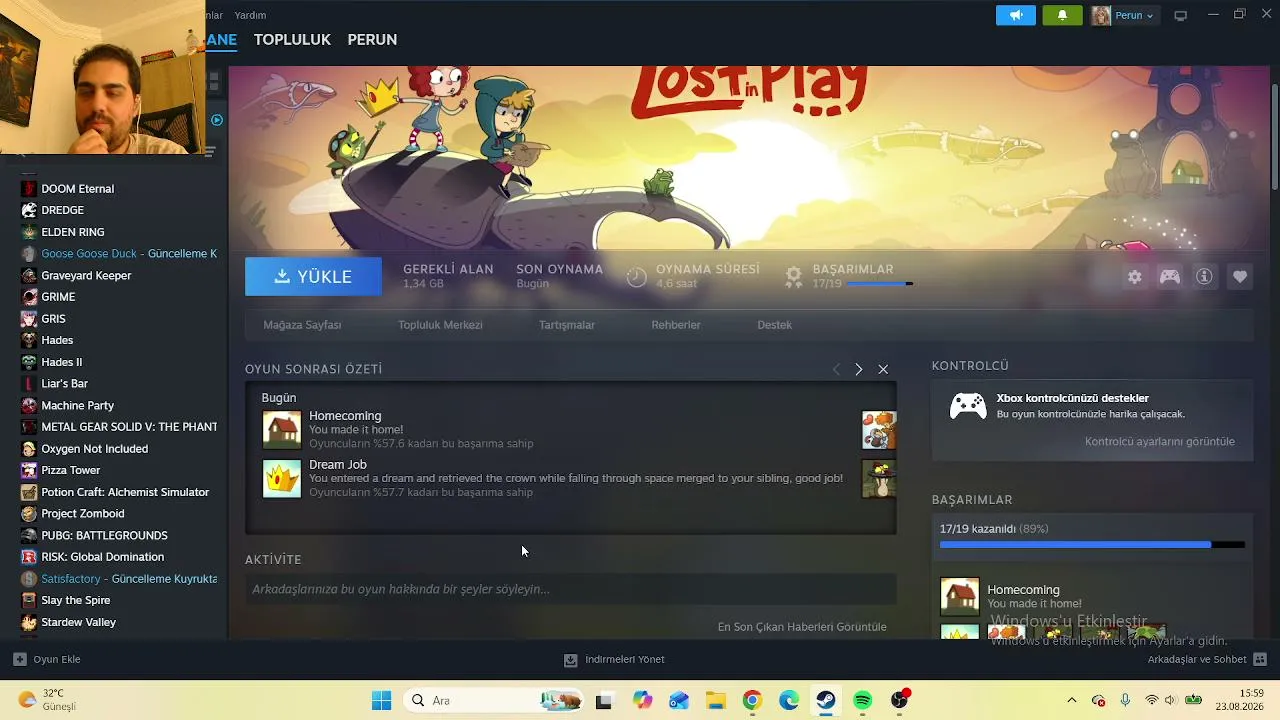Click the 17/19 kazanıldı progress bar

[x=1092, y=545]
